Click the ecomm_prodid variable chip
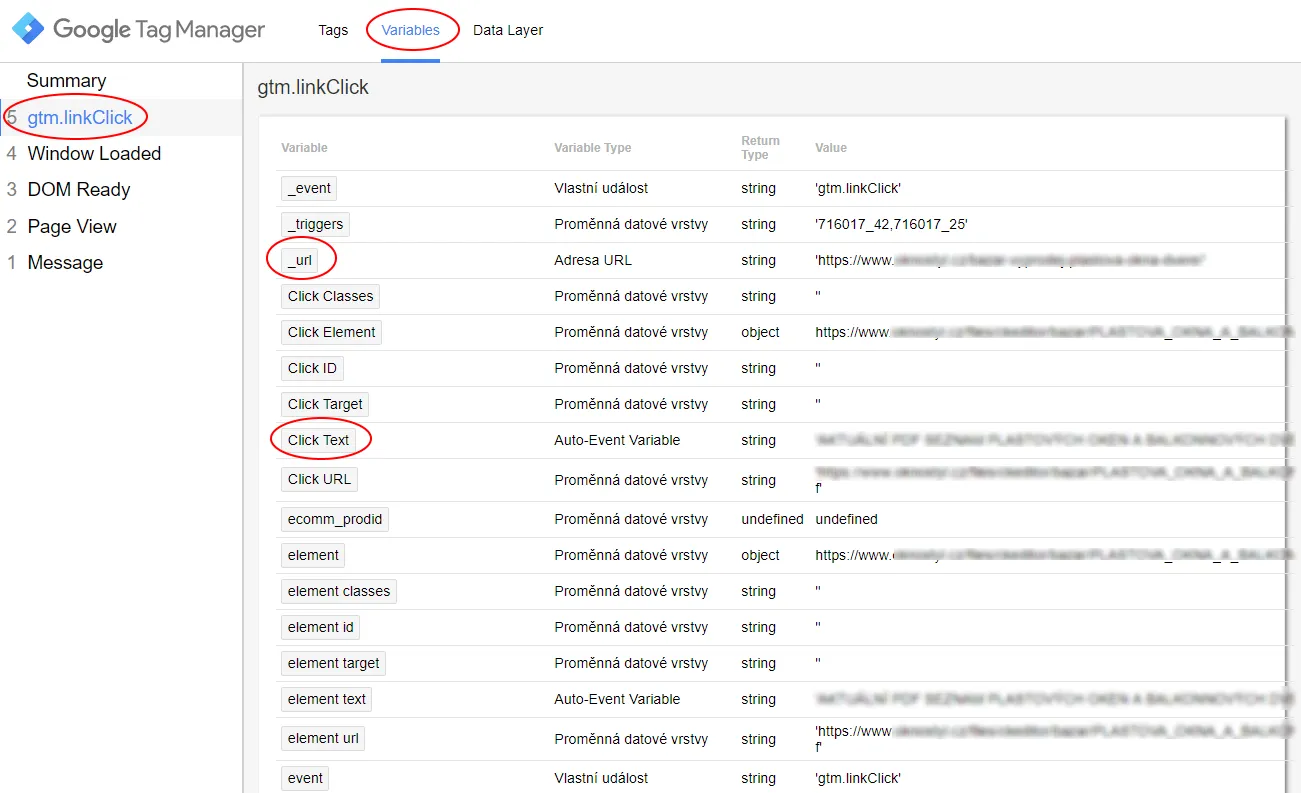The image size is (1301, 793). coord(334,519)
